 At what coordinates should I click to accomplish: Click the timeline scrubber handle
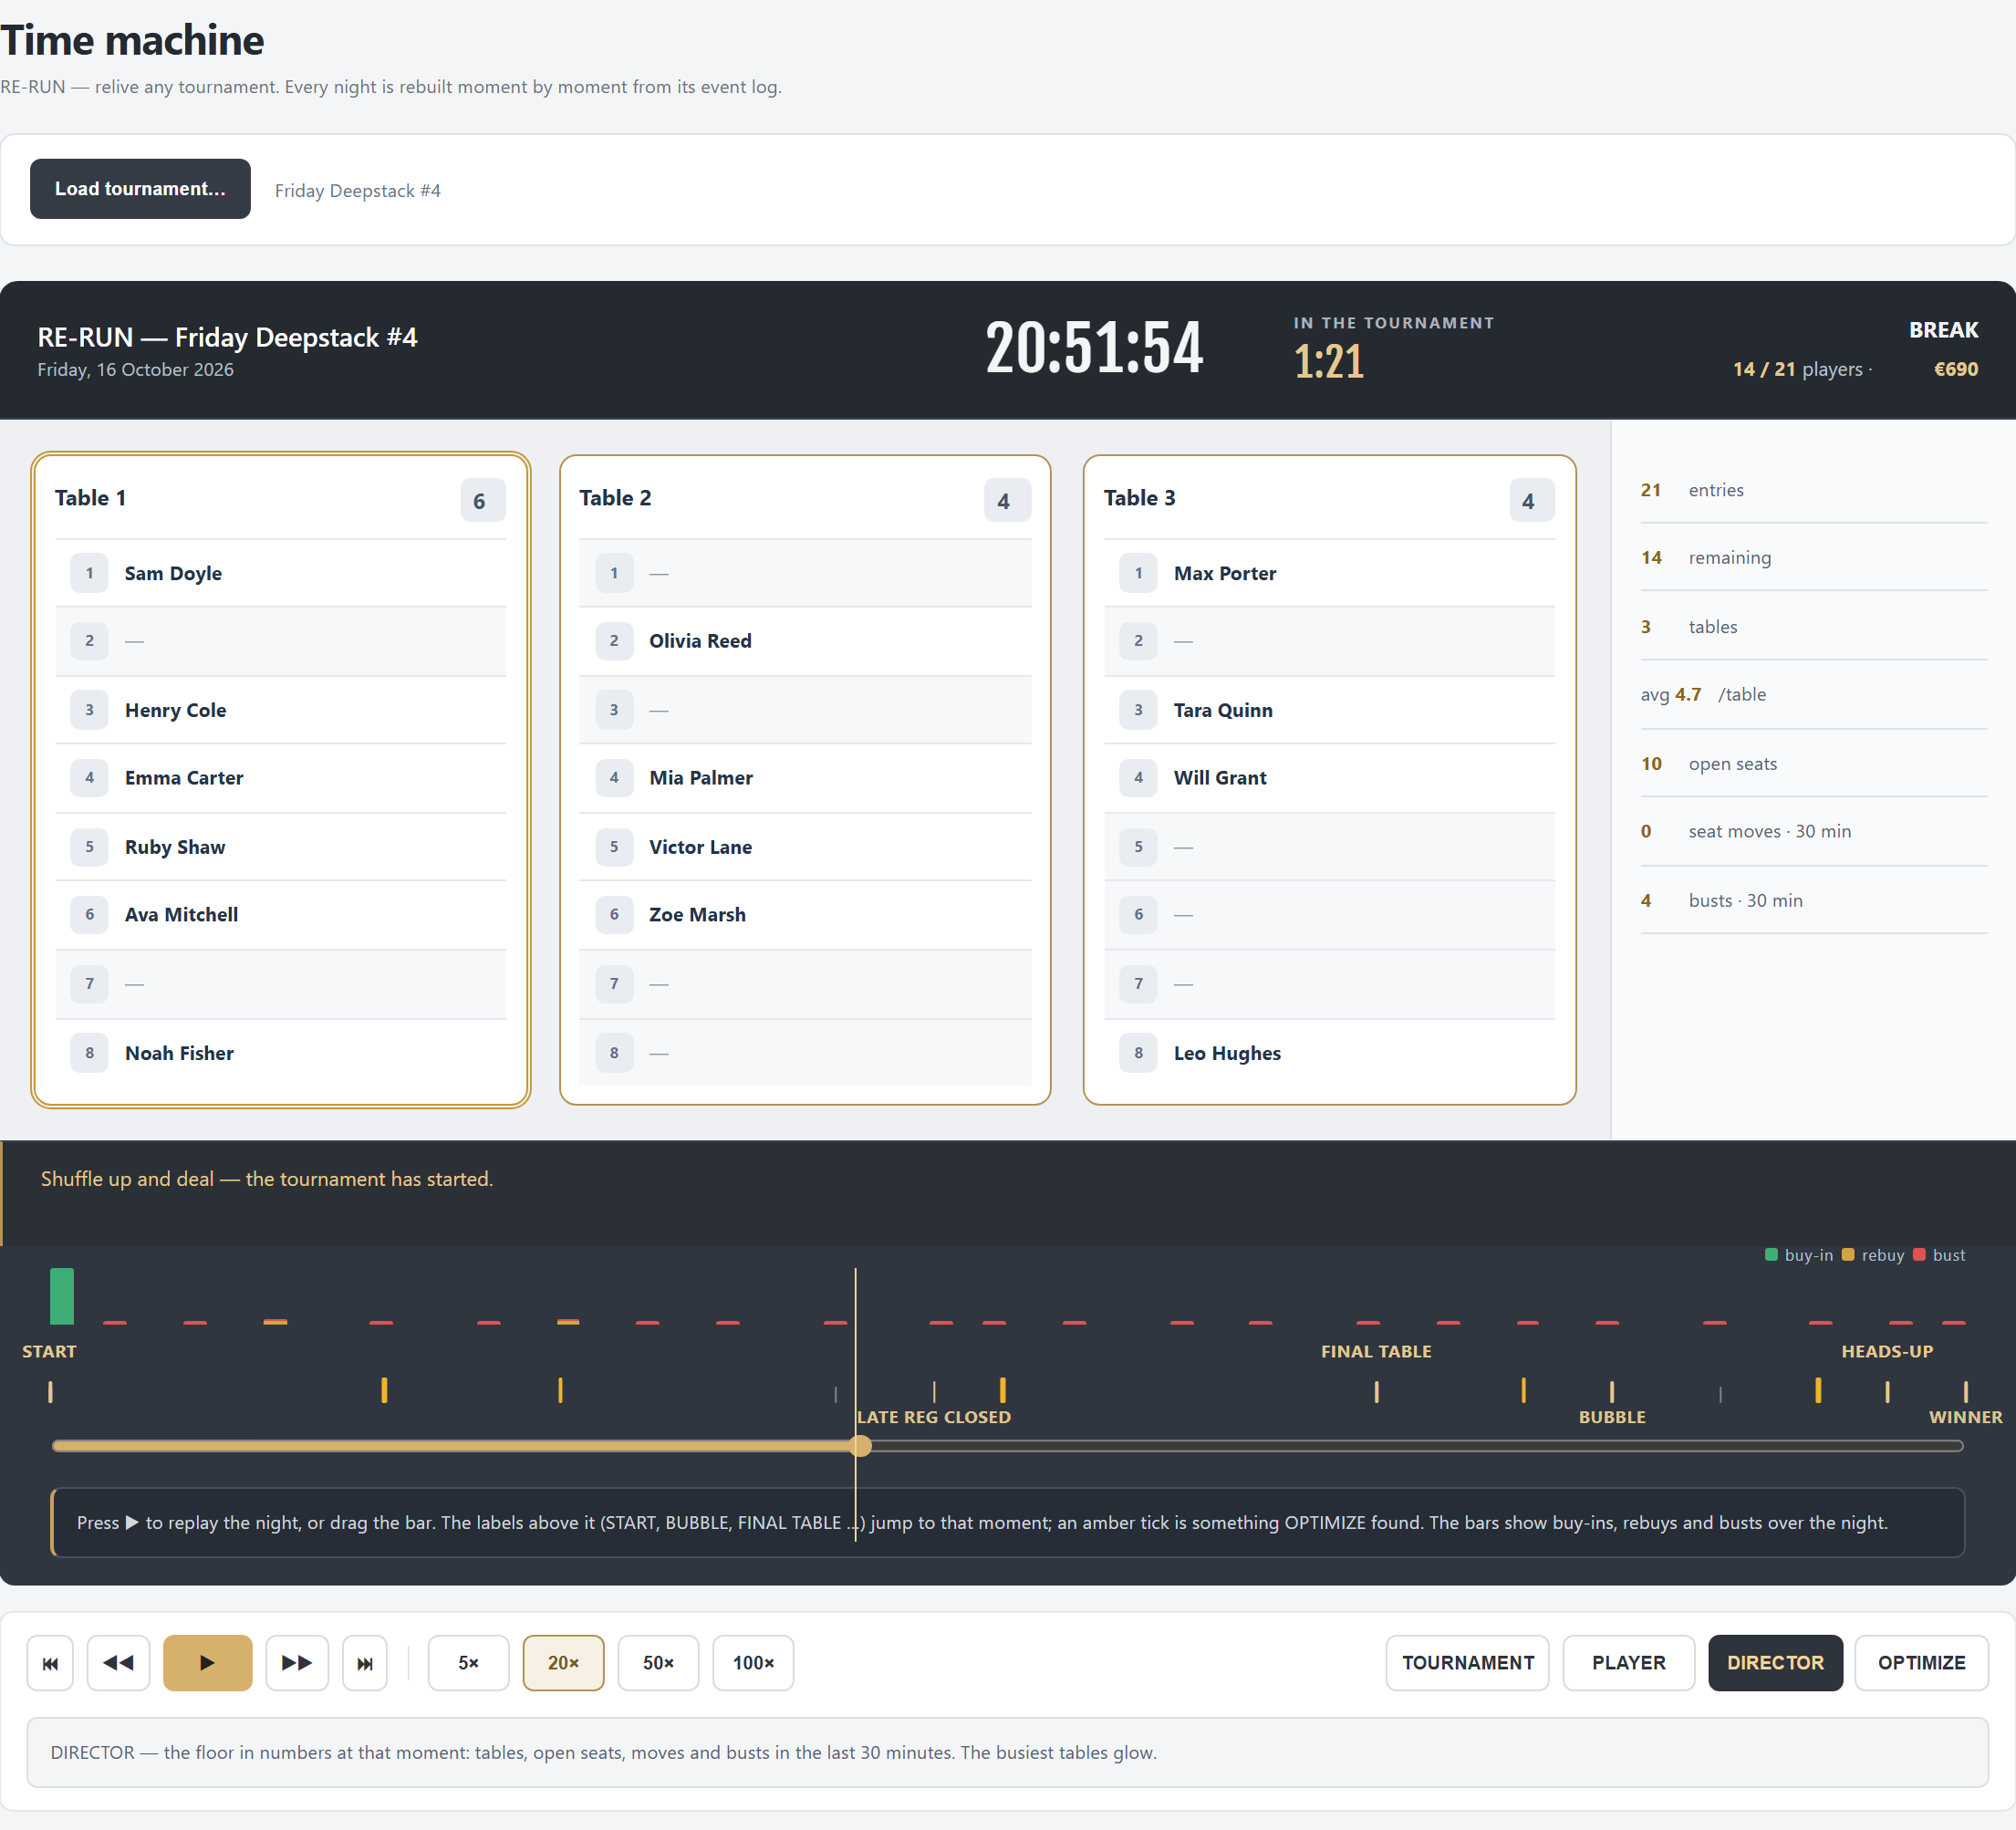[860, 1446]
